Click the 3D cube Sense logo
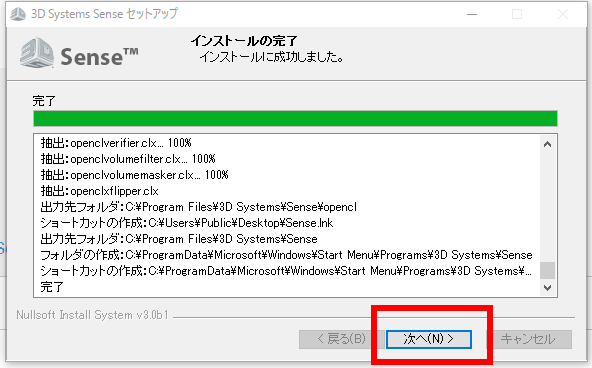Image resolution: width=592 pixels, height=368 pixels. coord(37,53)
